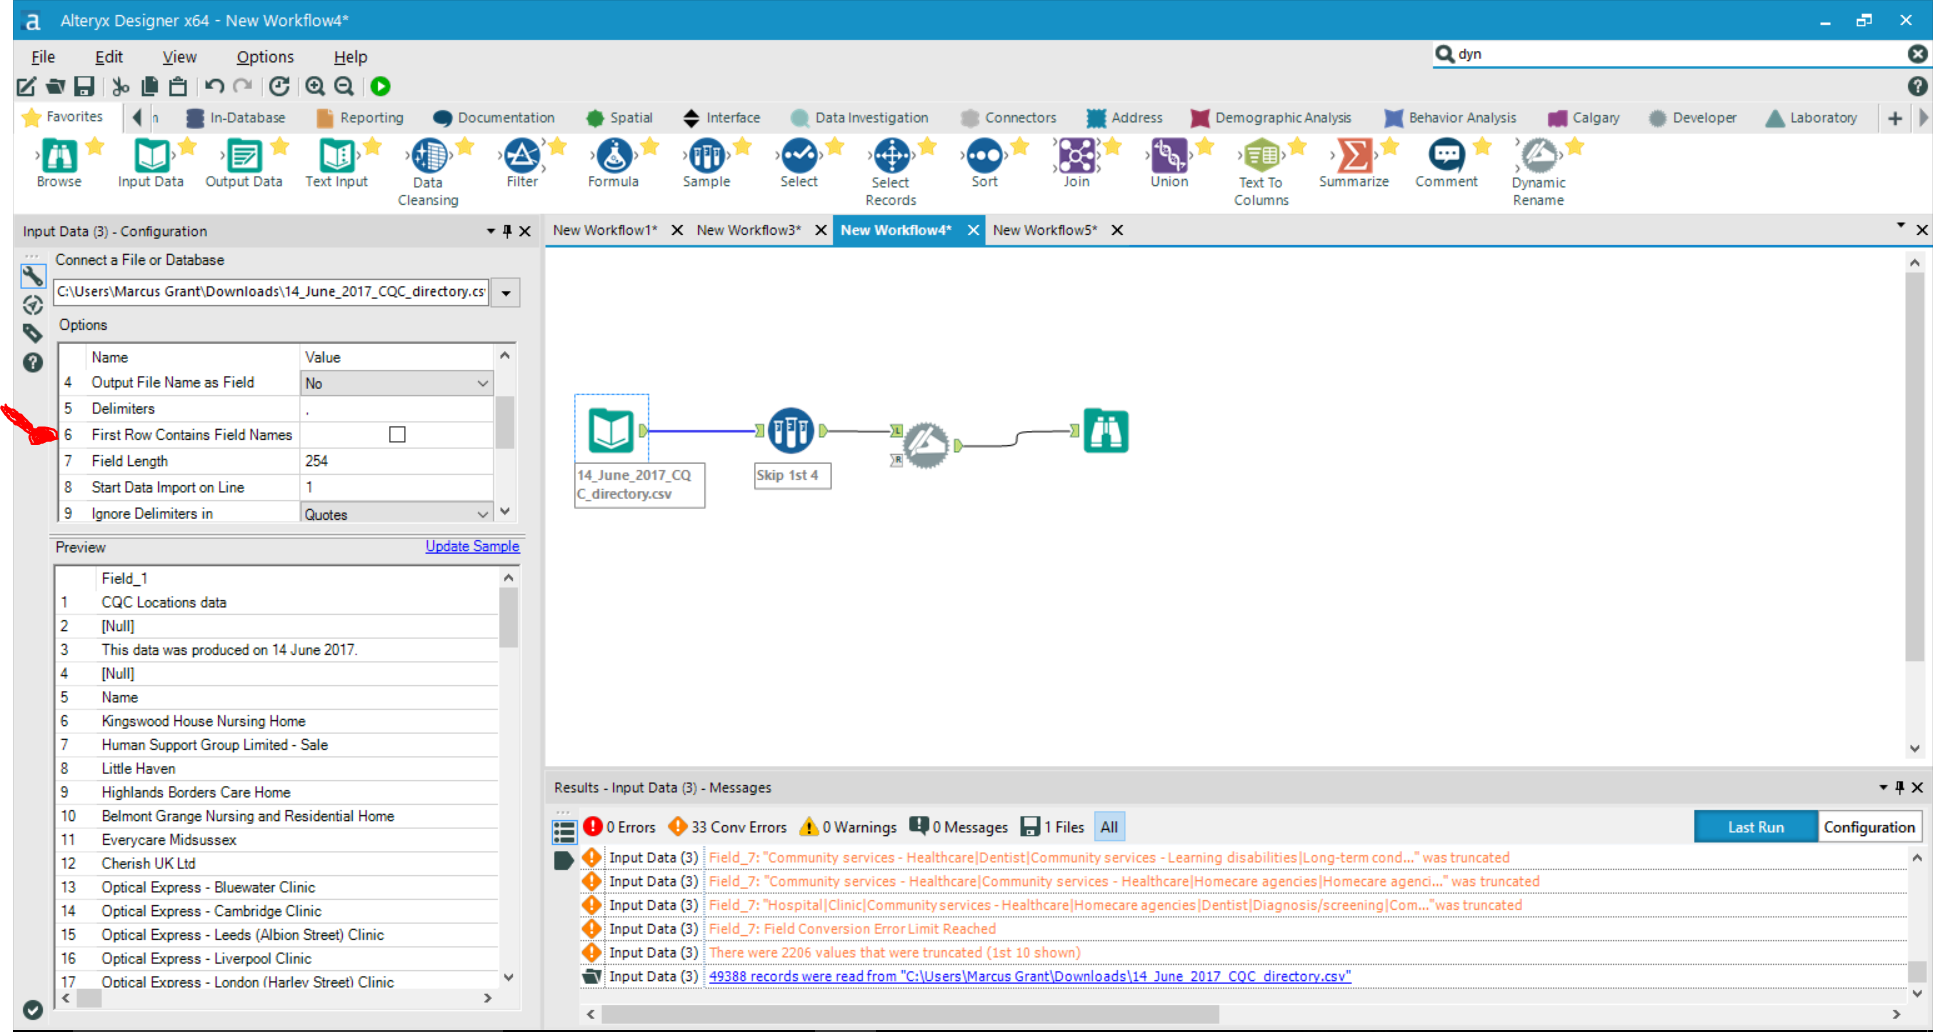Expand the Ignore Delimiters in dropdown
The width and height of the screenshot is (1933, 1032).
(x=482, y=514)
